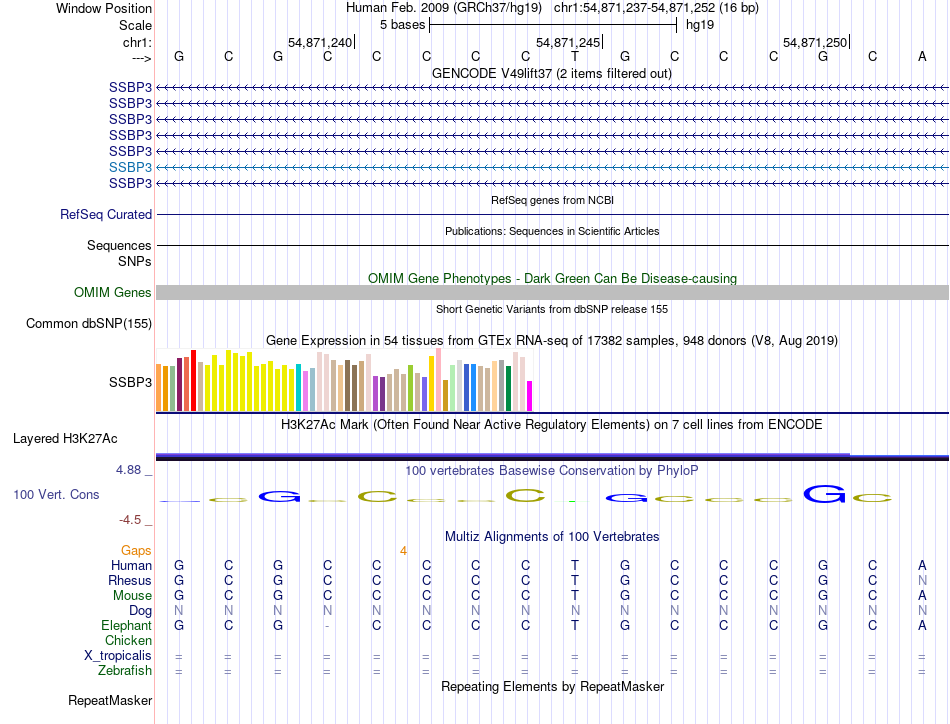The image size is (950, 724).
Task: Click the Scale label
Action: coord(135,25)
